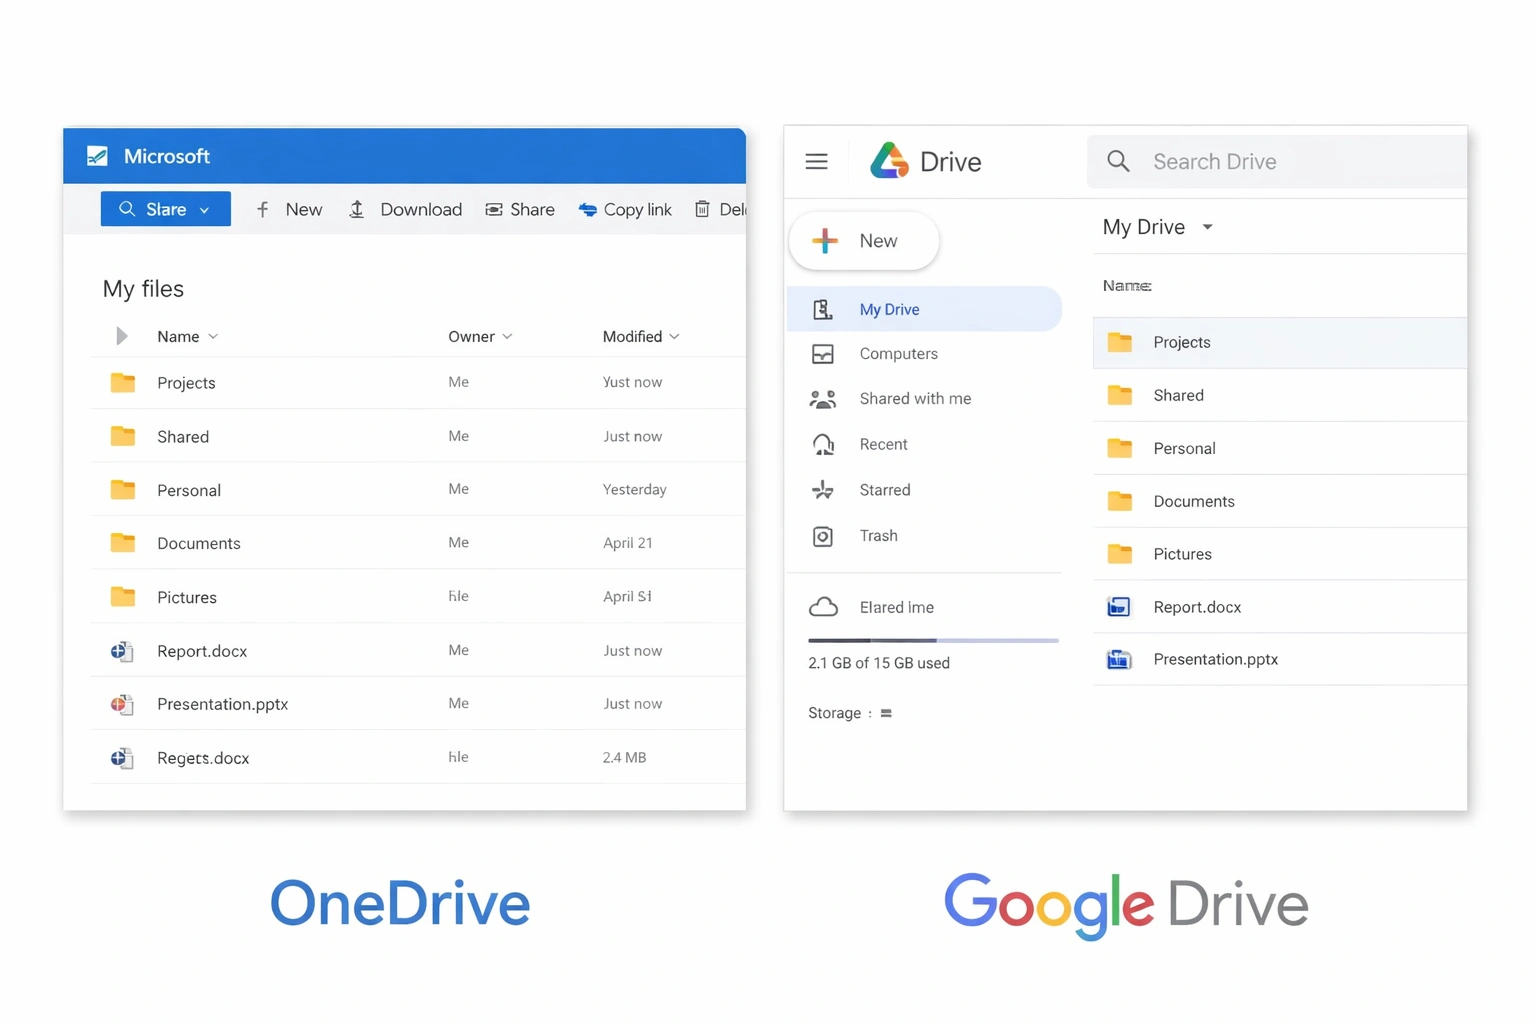
Task: Open Trash in Google Drive sidebar
Action: coord(878,536)
